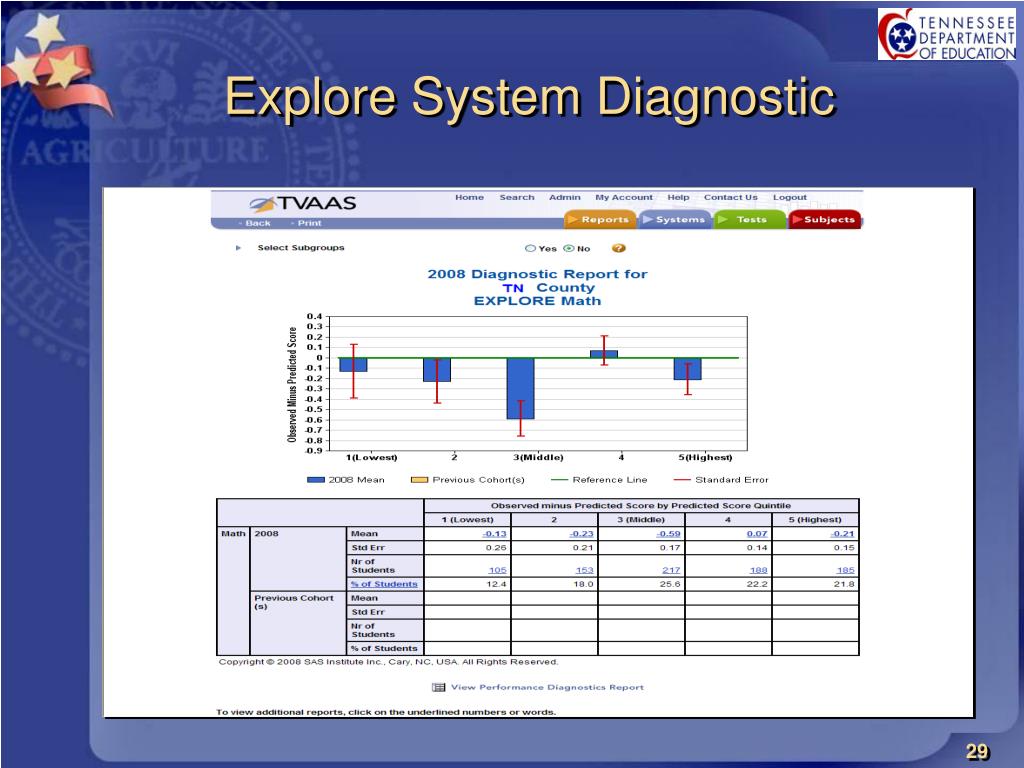This screenshot has width=1024, height=768.
Task: Click the Math row label in table
Action: (233, 534)
